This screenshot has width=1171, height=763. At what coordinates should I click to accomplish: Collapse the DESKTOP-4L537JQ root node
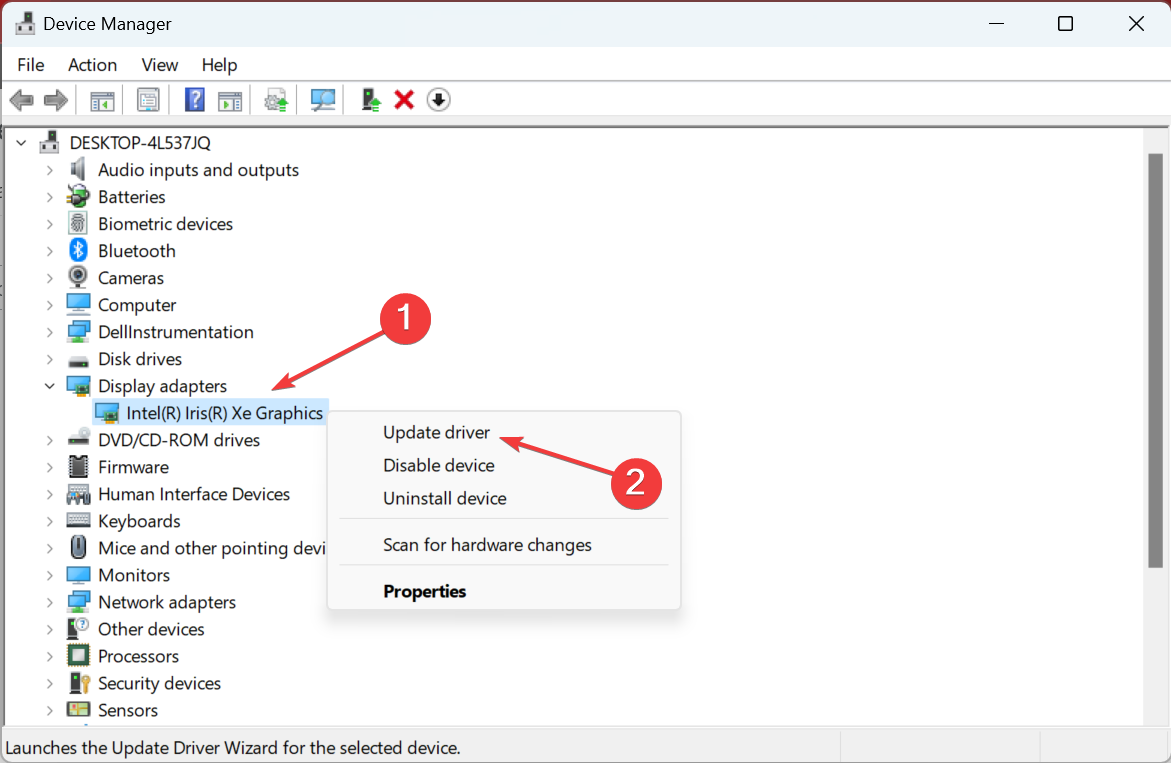(22, 143)
